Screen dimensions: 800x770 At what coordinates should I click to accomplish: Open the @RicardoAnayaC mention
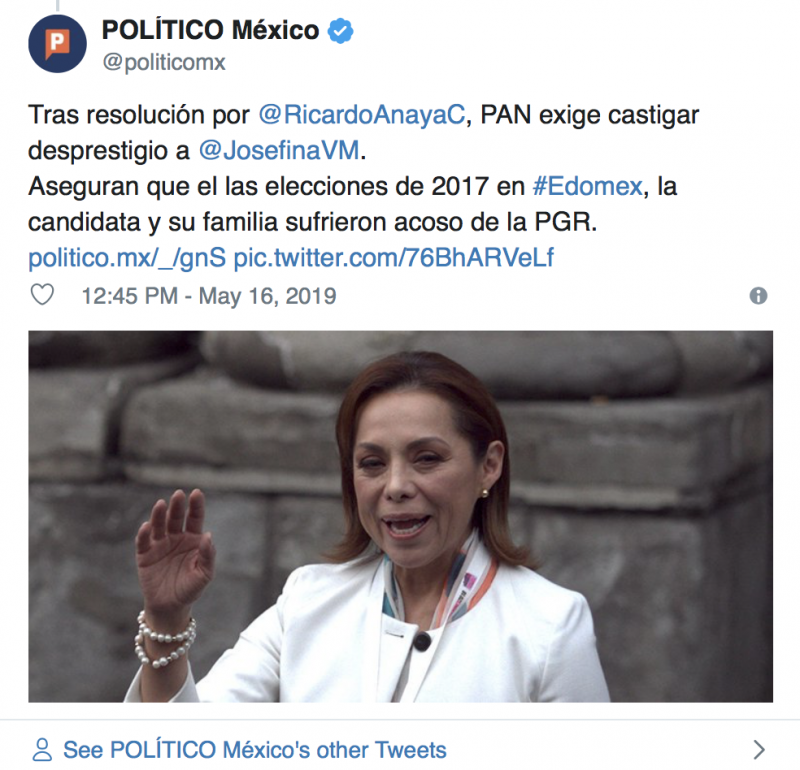tap(362, 114)
